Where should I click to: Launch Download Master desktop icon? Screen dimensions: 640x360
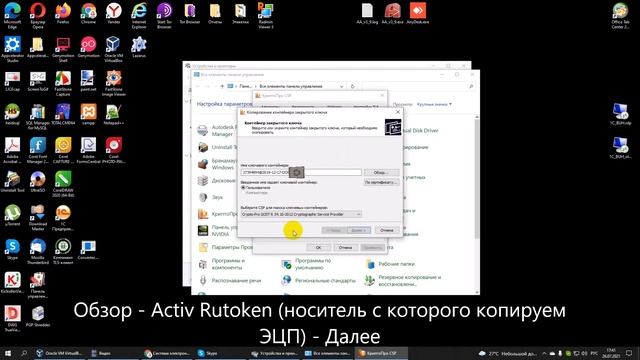[x=38, y=218]
